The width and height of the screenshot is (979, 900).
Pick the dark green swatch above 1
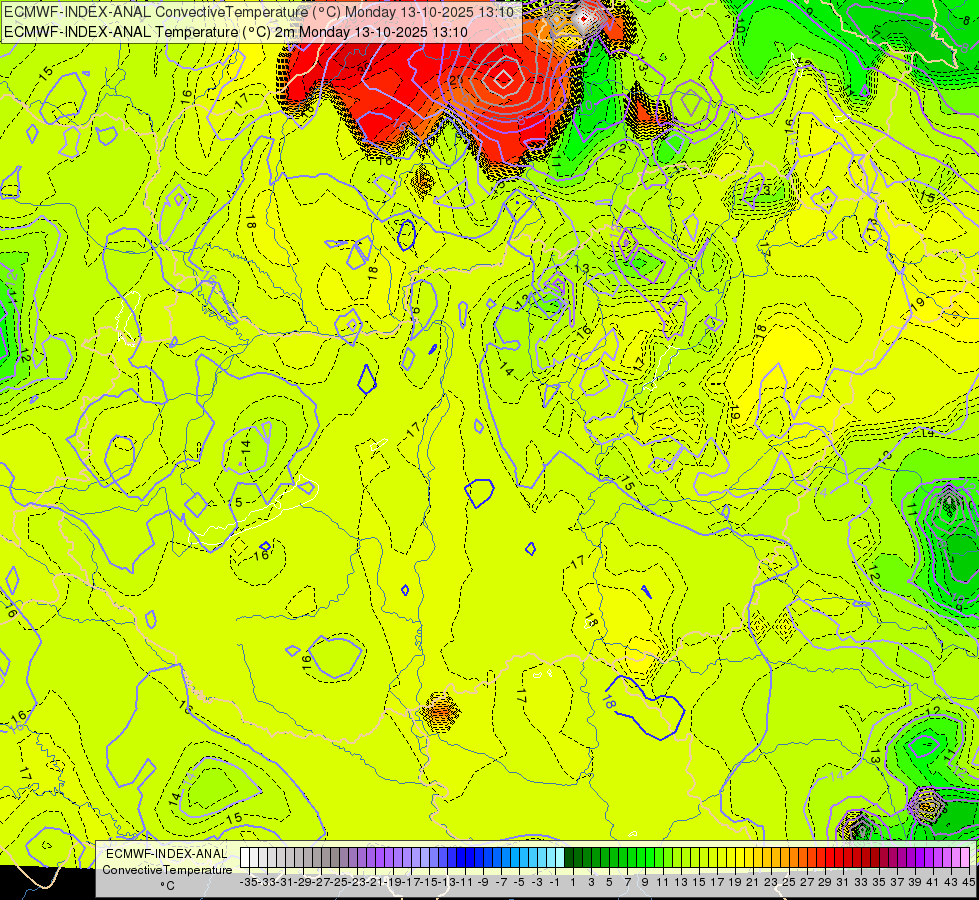click(569, 857)
